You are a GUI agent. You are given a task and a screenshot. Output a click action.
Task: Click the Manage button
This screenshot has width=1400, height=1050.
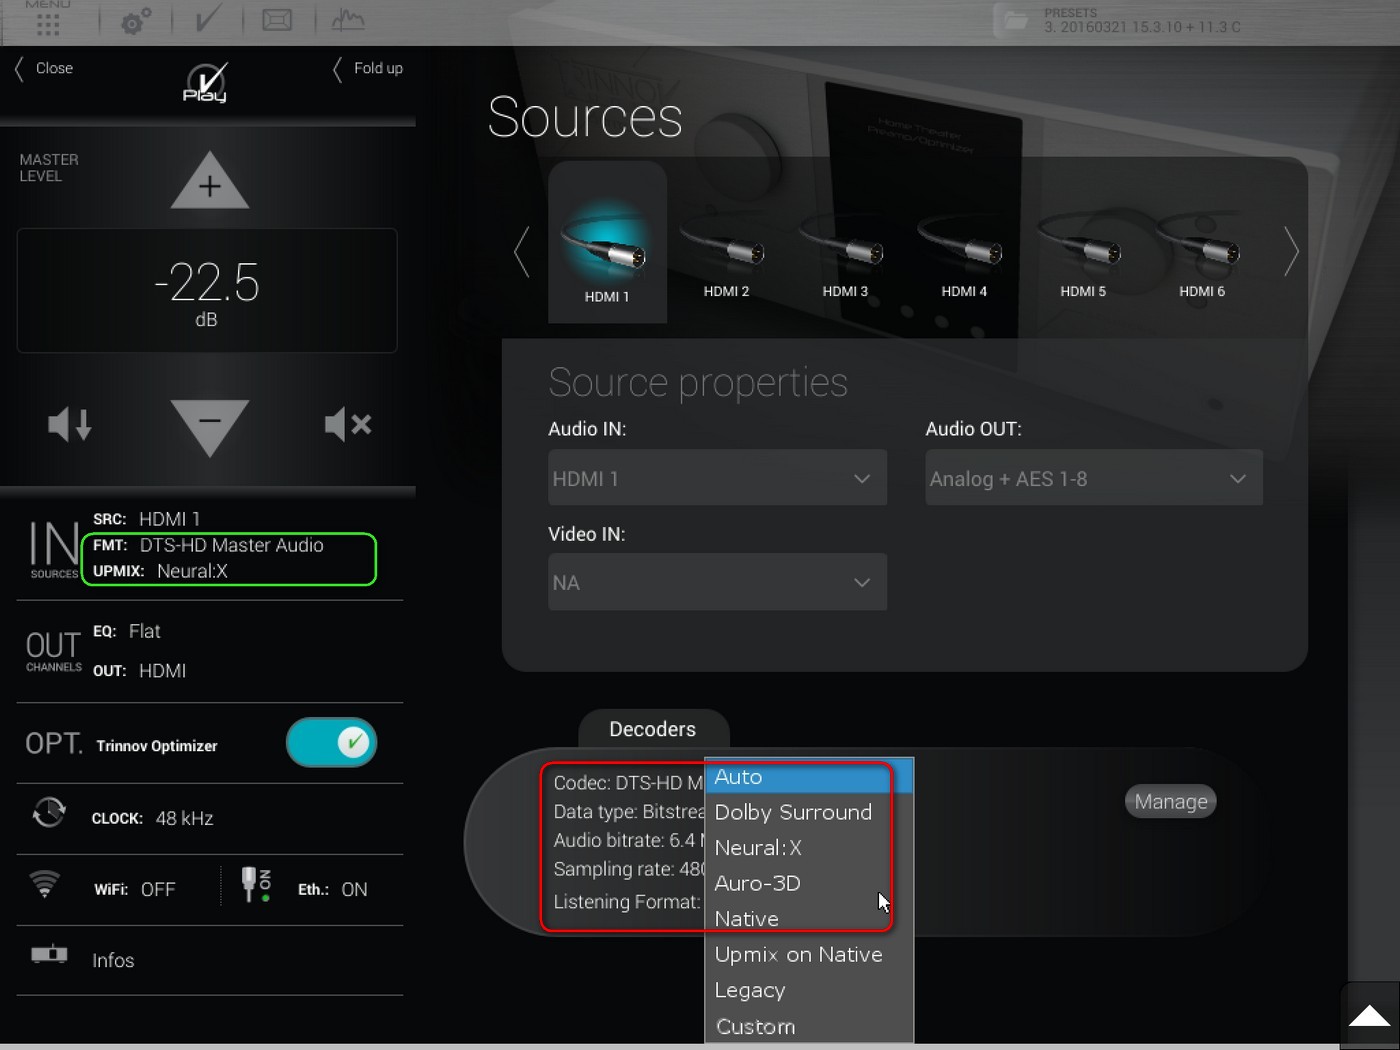[x=1170, y=801]
